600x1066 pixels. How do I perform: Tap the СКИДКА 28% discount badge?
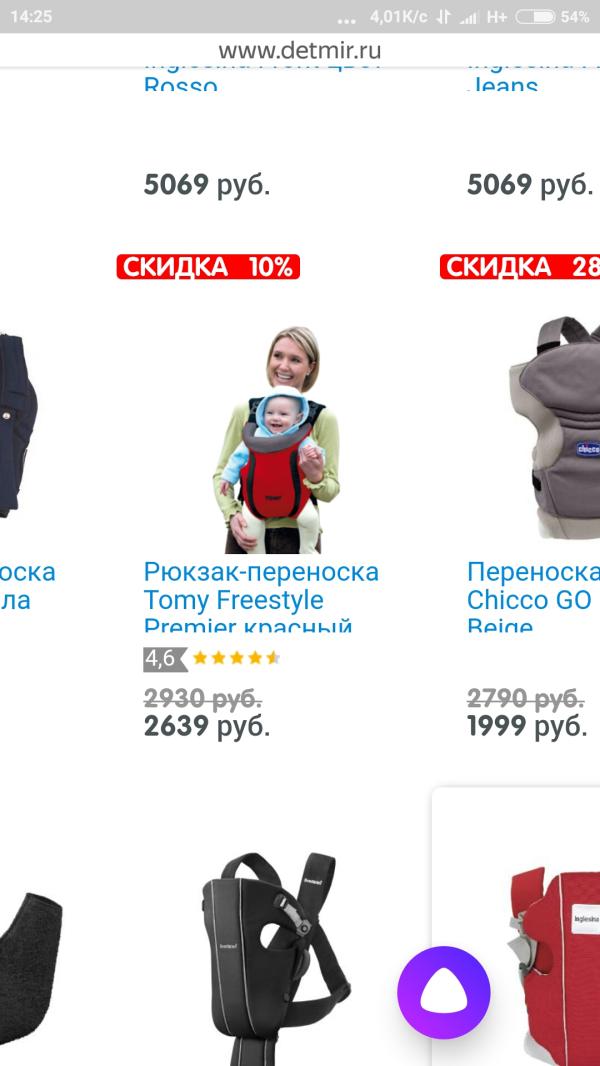click(520, 266)
